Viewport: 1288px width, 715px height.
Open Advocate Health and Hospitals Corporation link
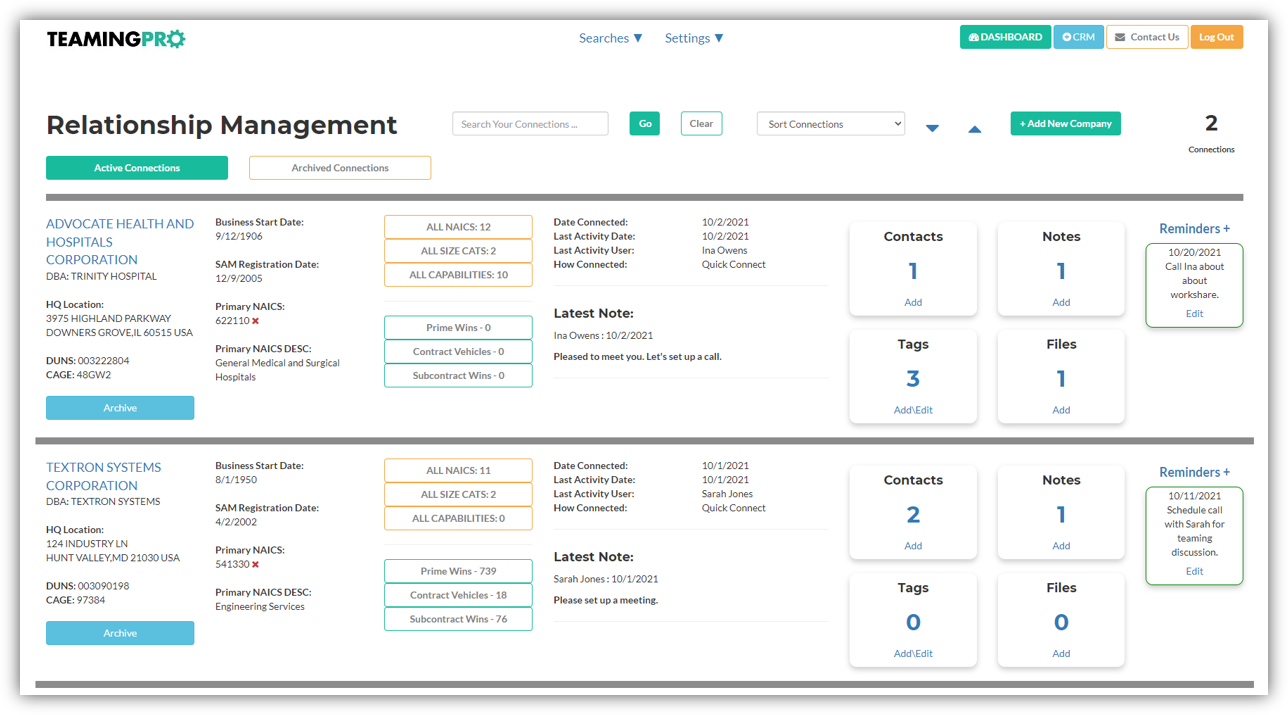pos(120,242)
